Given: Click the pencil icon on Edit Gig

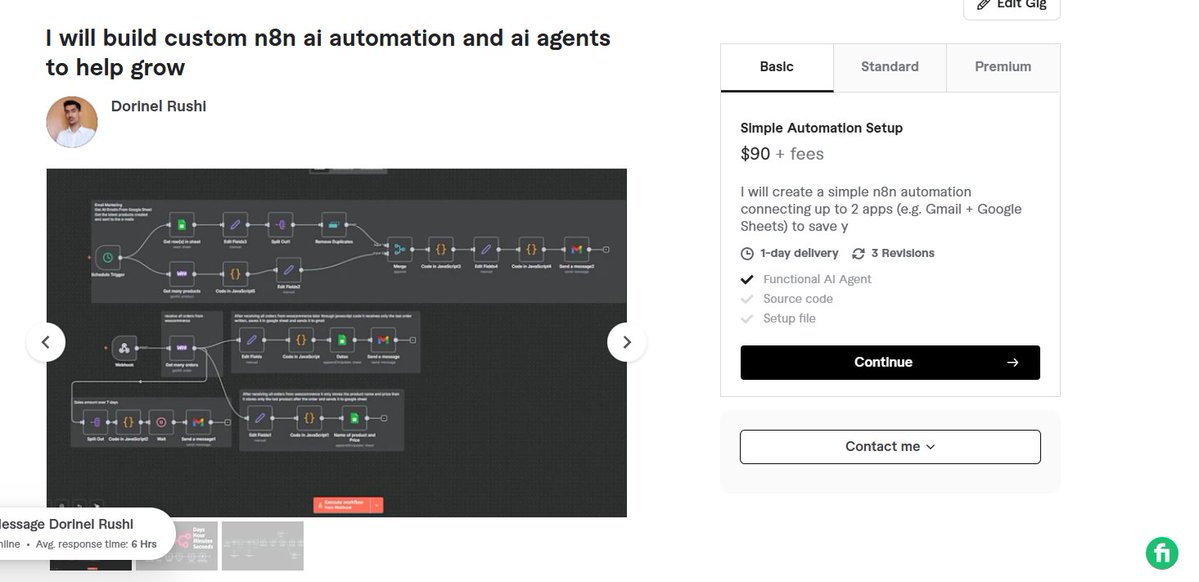Looking at the screenshot, I should pyautogui.click(x=983, y=5).
